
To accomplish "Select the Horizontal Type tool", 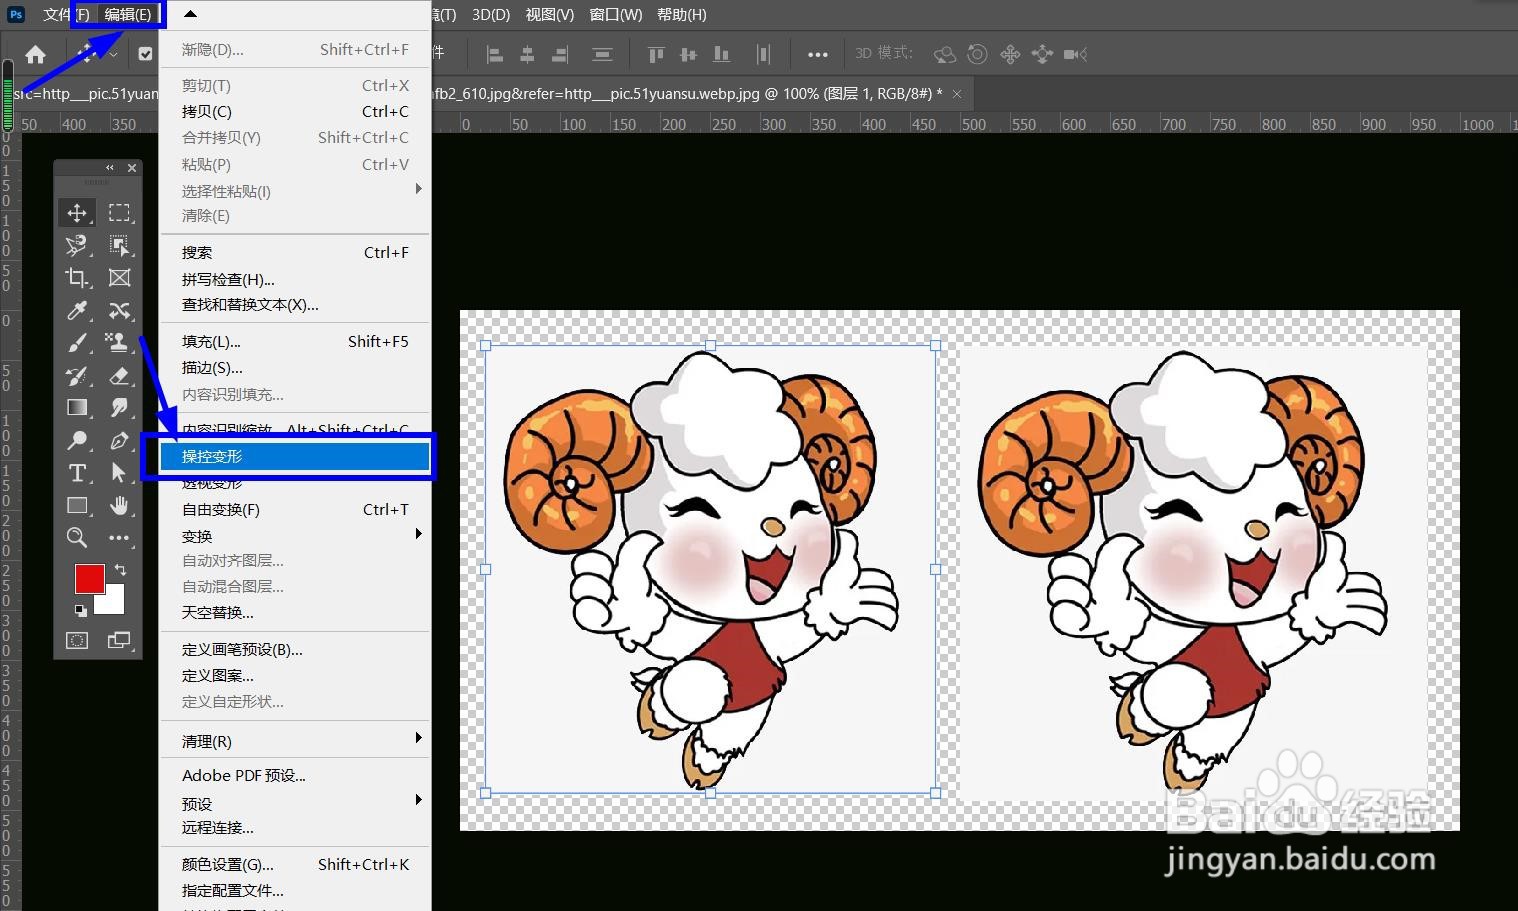I will click(77, 473).
